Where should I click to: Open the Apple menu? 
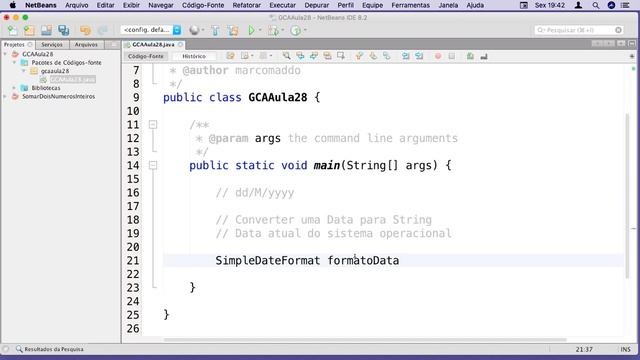pyautogui.click(x=13, y=5)
